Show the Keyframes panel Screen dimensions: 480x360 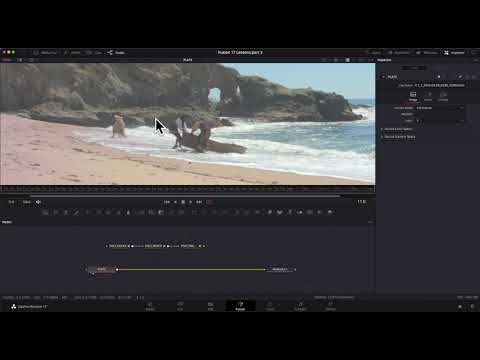click(x=399, y=53)
